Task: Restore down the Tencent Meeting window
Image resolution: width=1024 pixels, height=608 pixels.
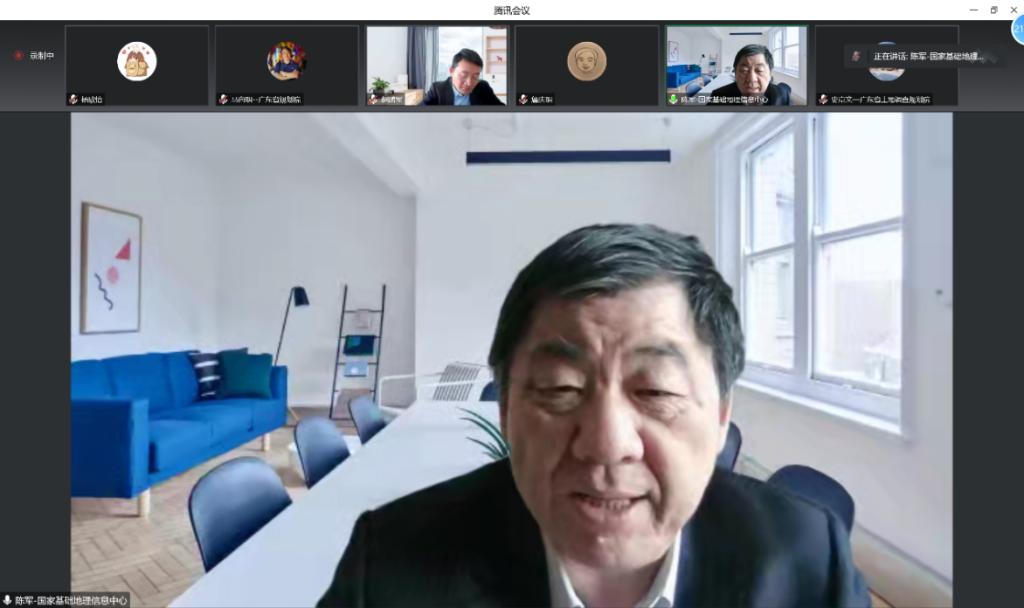Action: 993,10
